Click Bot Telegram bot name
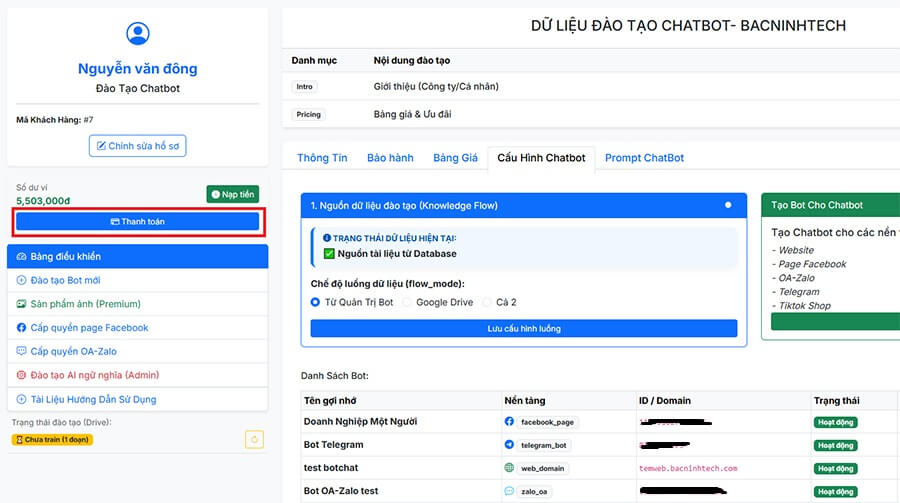900x503 pixels. 333,445
